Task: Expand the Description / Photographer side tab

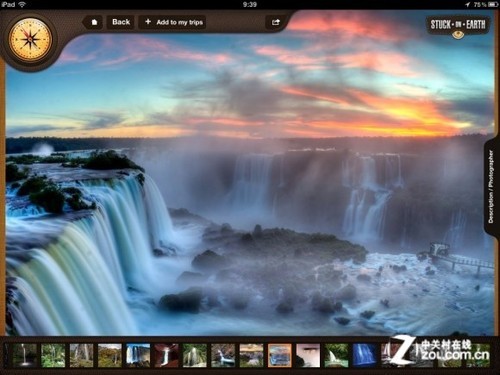Action: [x=491, y=186]
